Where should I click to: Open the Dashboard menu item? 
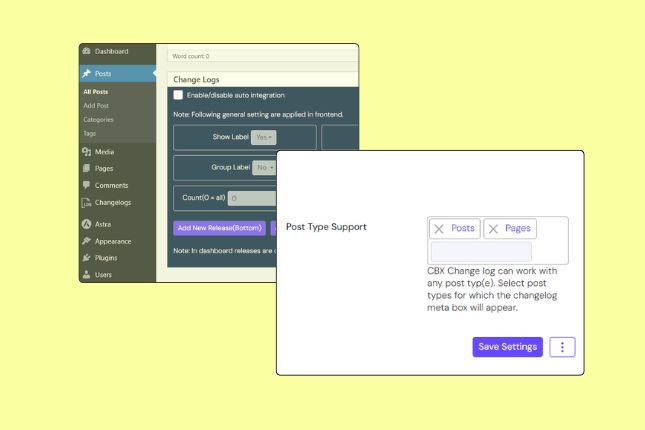click(x=118, y=51)
